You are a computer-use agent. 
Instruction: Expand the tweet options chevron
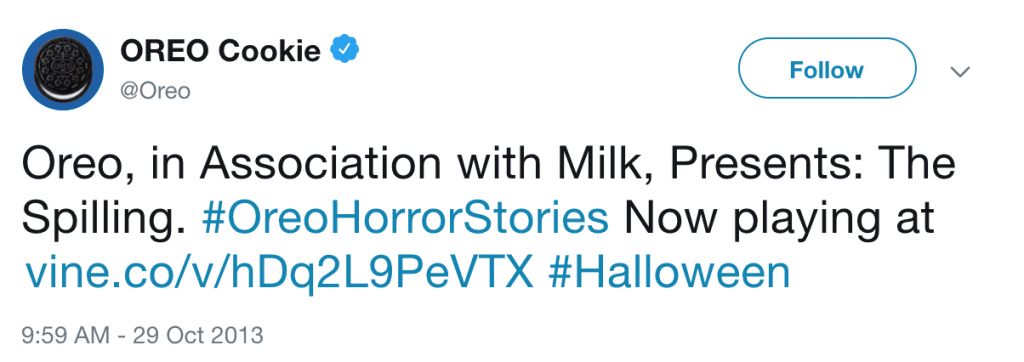click(x=961, y=71)
